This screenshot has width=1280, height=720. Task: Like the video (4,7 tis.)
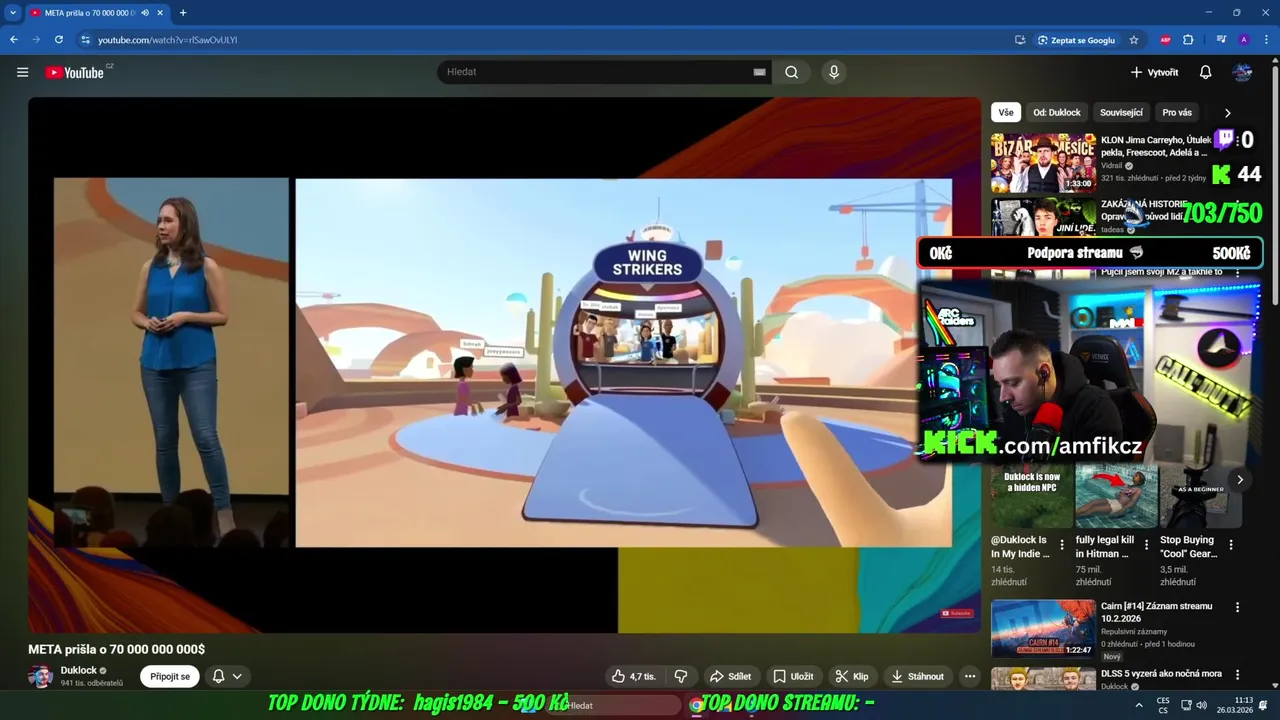633,676
